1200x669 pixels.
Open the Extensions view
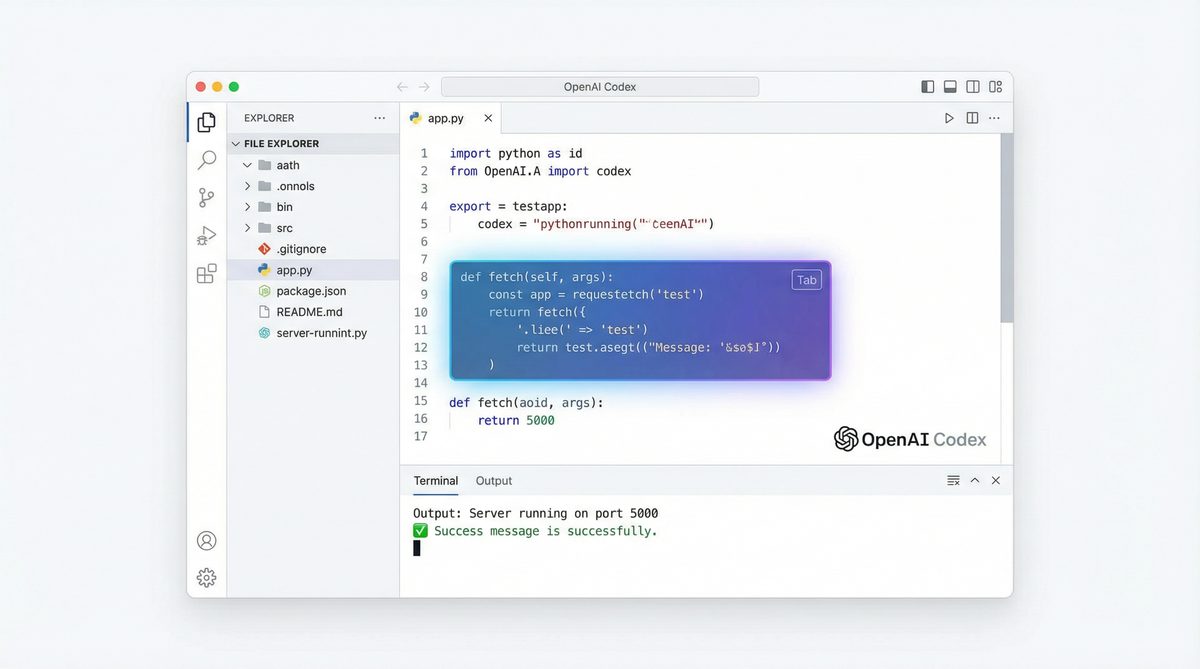(206, 273)
